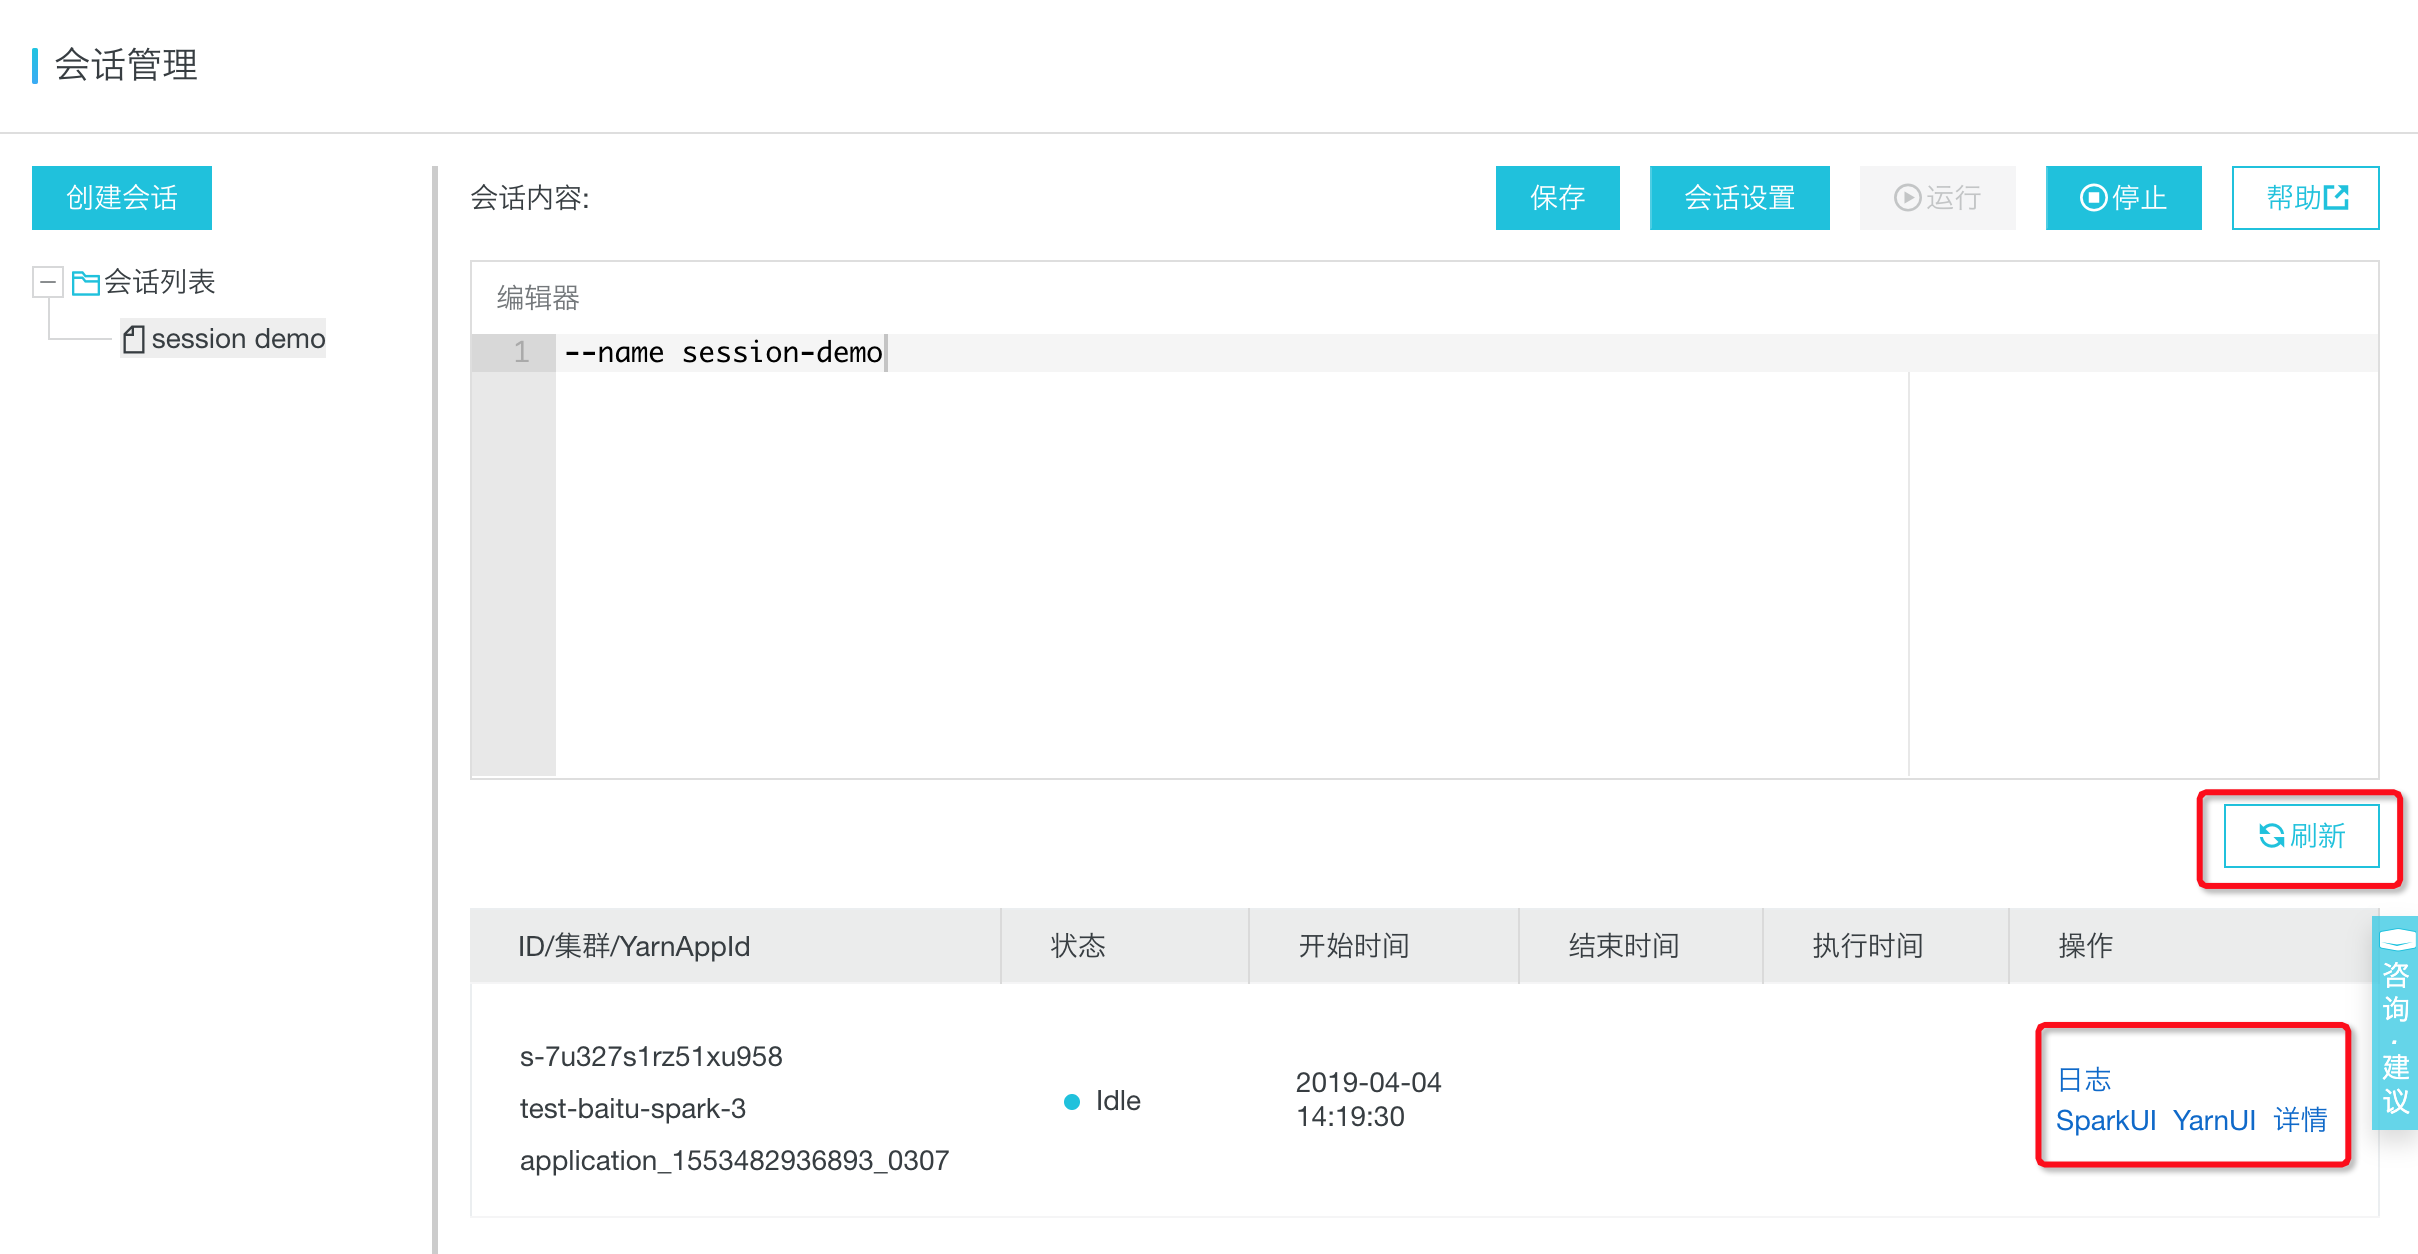This screenshot has width=2418, height=1254.
Task: Collapse the 会话列表 tree node
Action: 47,282
